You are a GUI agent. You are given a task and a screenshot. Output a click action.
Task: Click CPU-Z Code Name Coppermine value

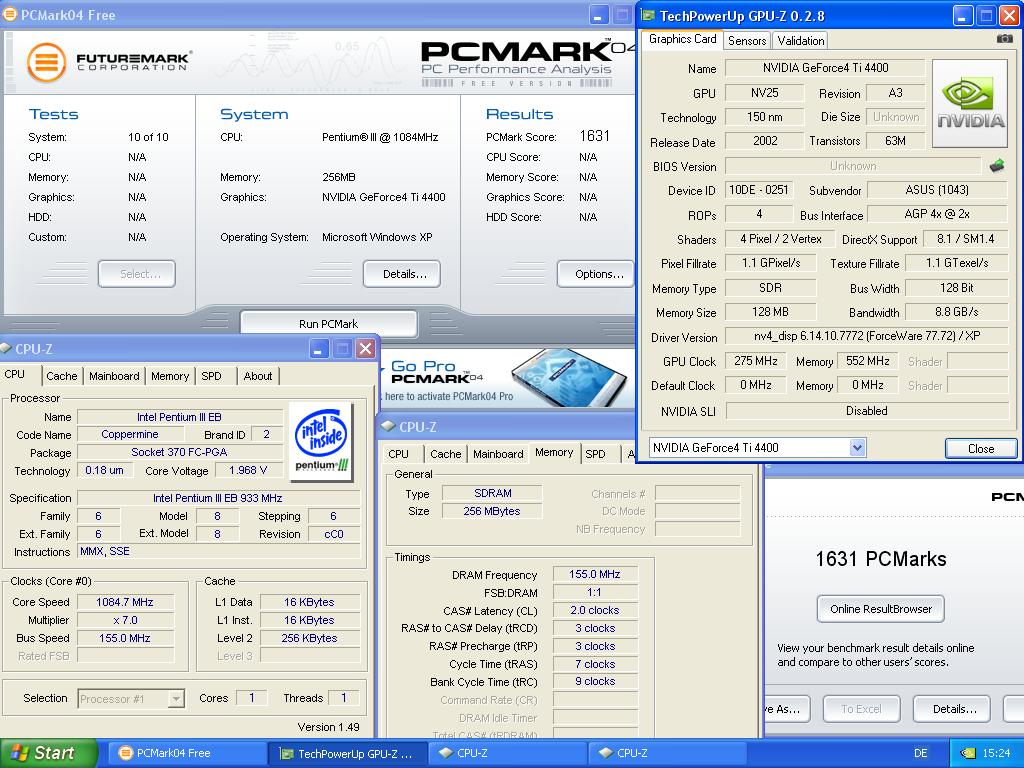click(x=129, y=434)
